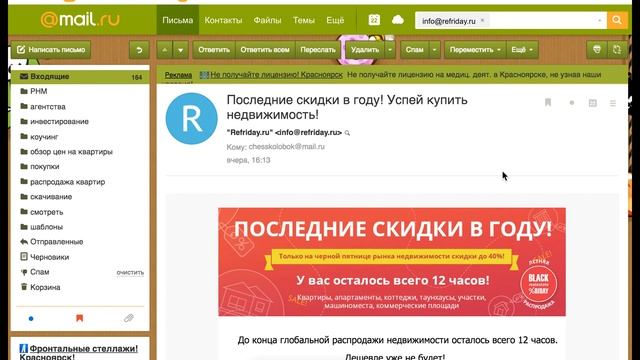The width and height of the screenshot is (640, 360).
Task: Mark message unread via dot icon
Action: pyautogui.click(x=572, y=103)
